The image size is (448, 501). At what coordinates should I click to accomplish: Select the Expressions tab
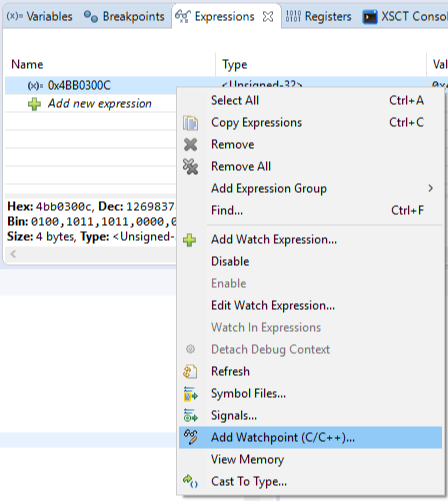(224, 16)
